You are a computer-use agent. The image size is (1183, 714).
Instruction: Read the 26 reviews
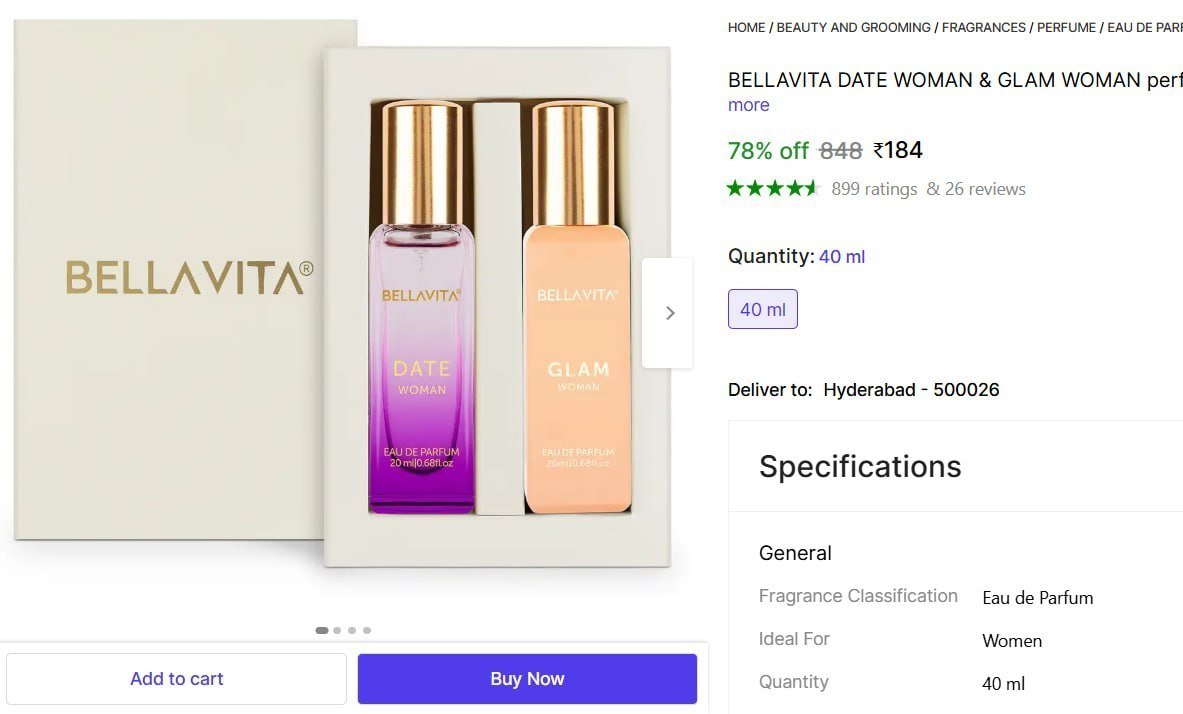[986, 188]
